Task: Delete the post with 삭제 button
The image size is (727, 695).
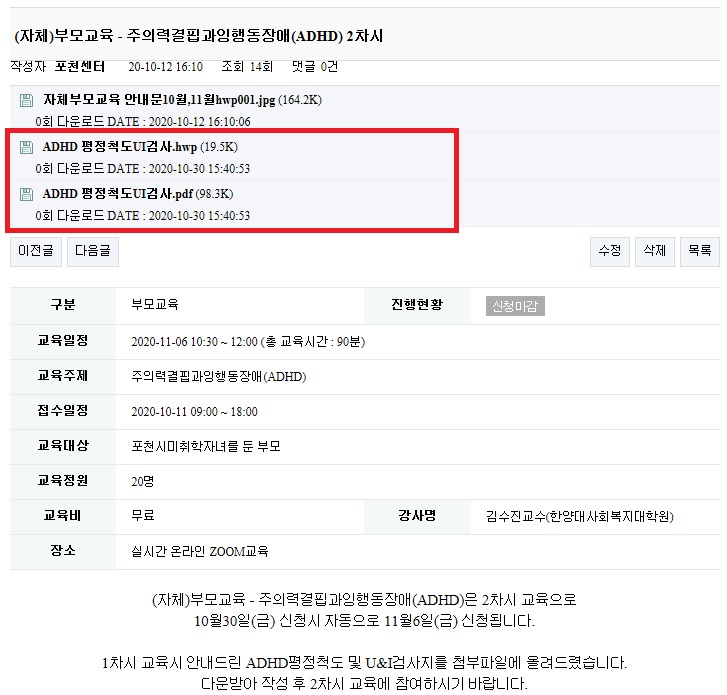Action: point(655,252)
